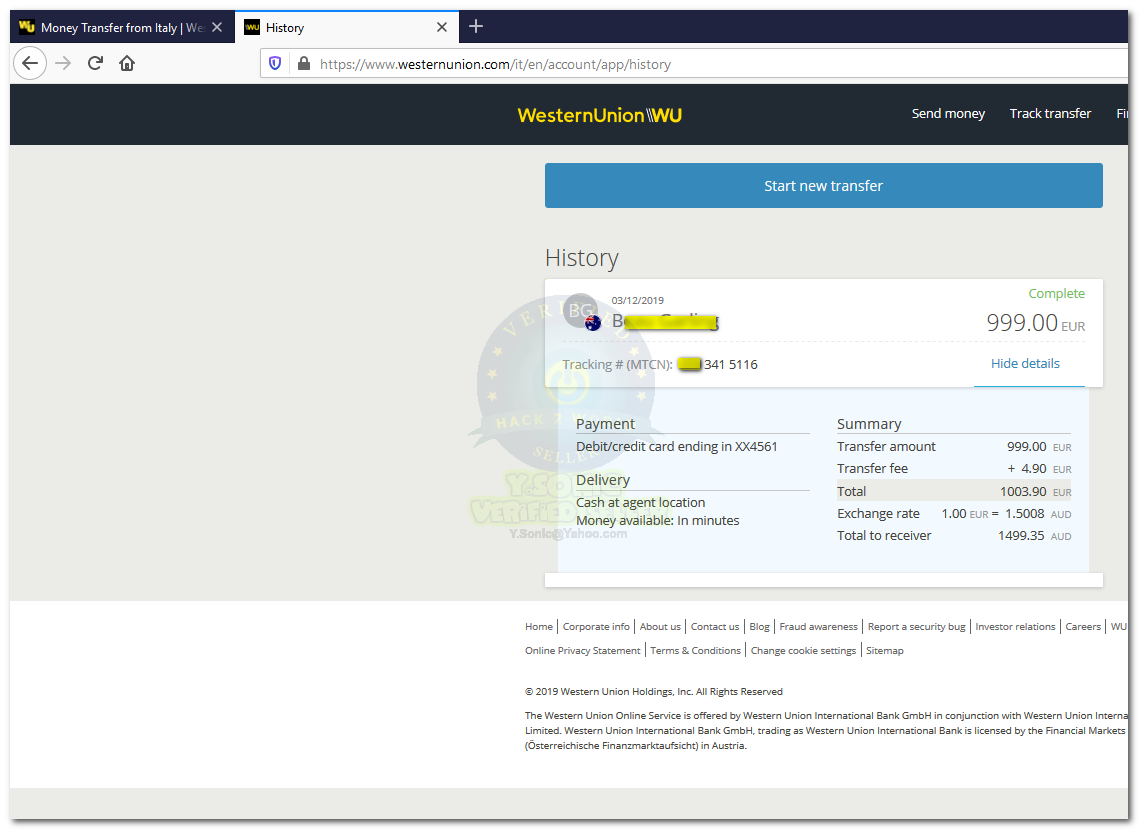Screen dimensions: 1139x830
Task: Click the browser forward arrow
Action: [63, 63]
